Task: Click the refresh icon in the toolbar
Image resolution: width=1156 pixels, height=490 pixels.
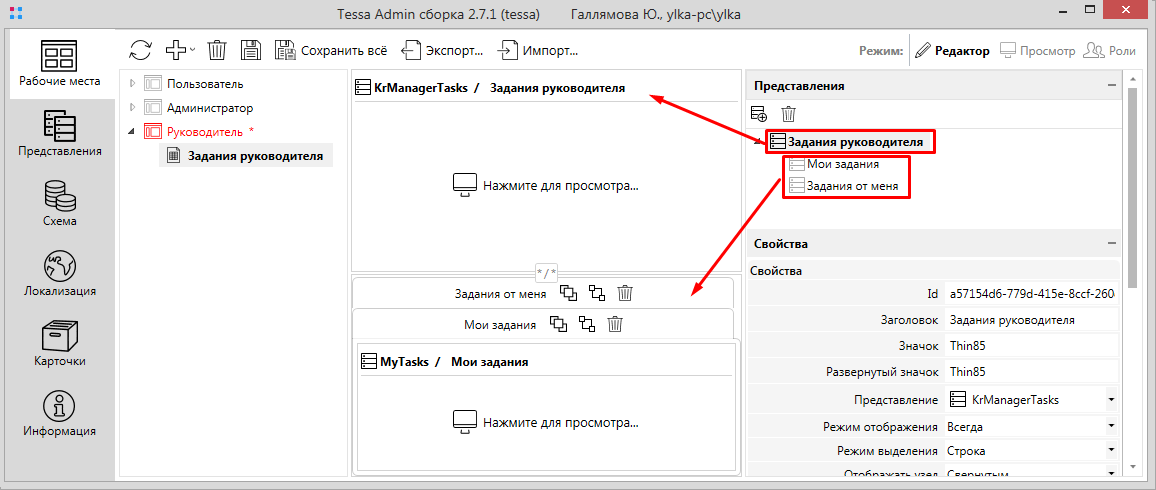Action: [141, 50]
